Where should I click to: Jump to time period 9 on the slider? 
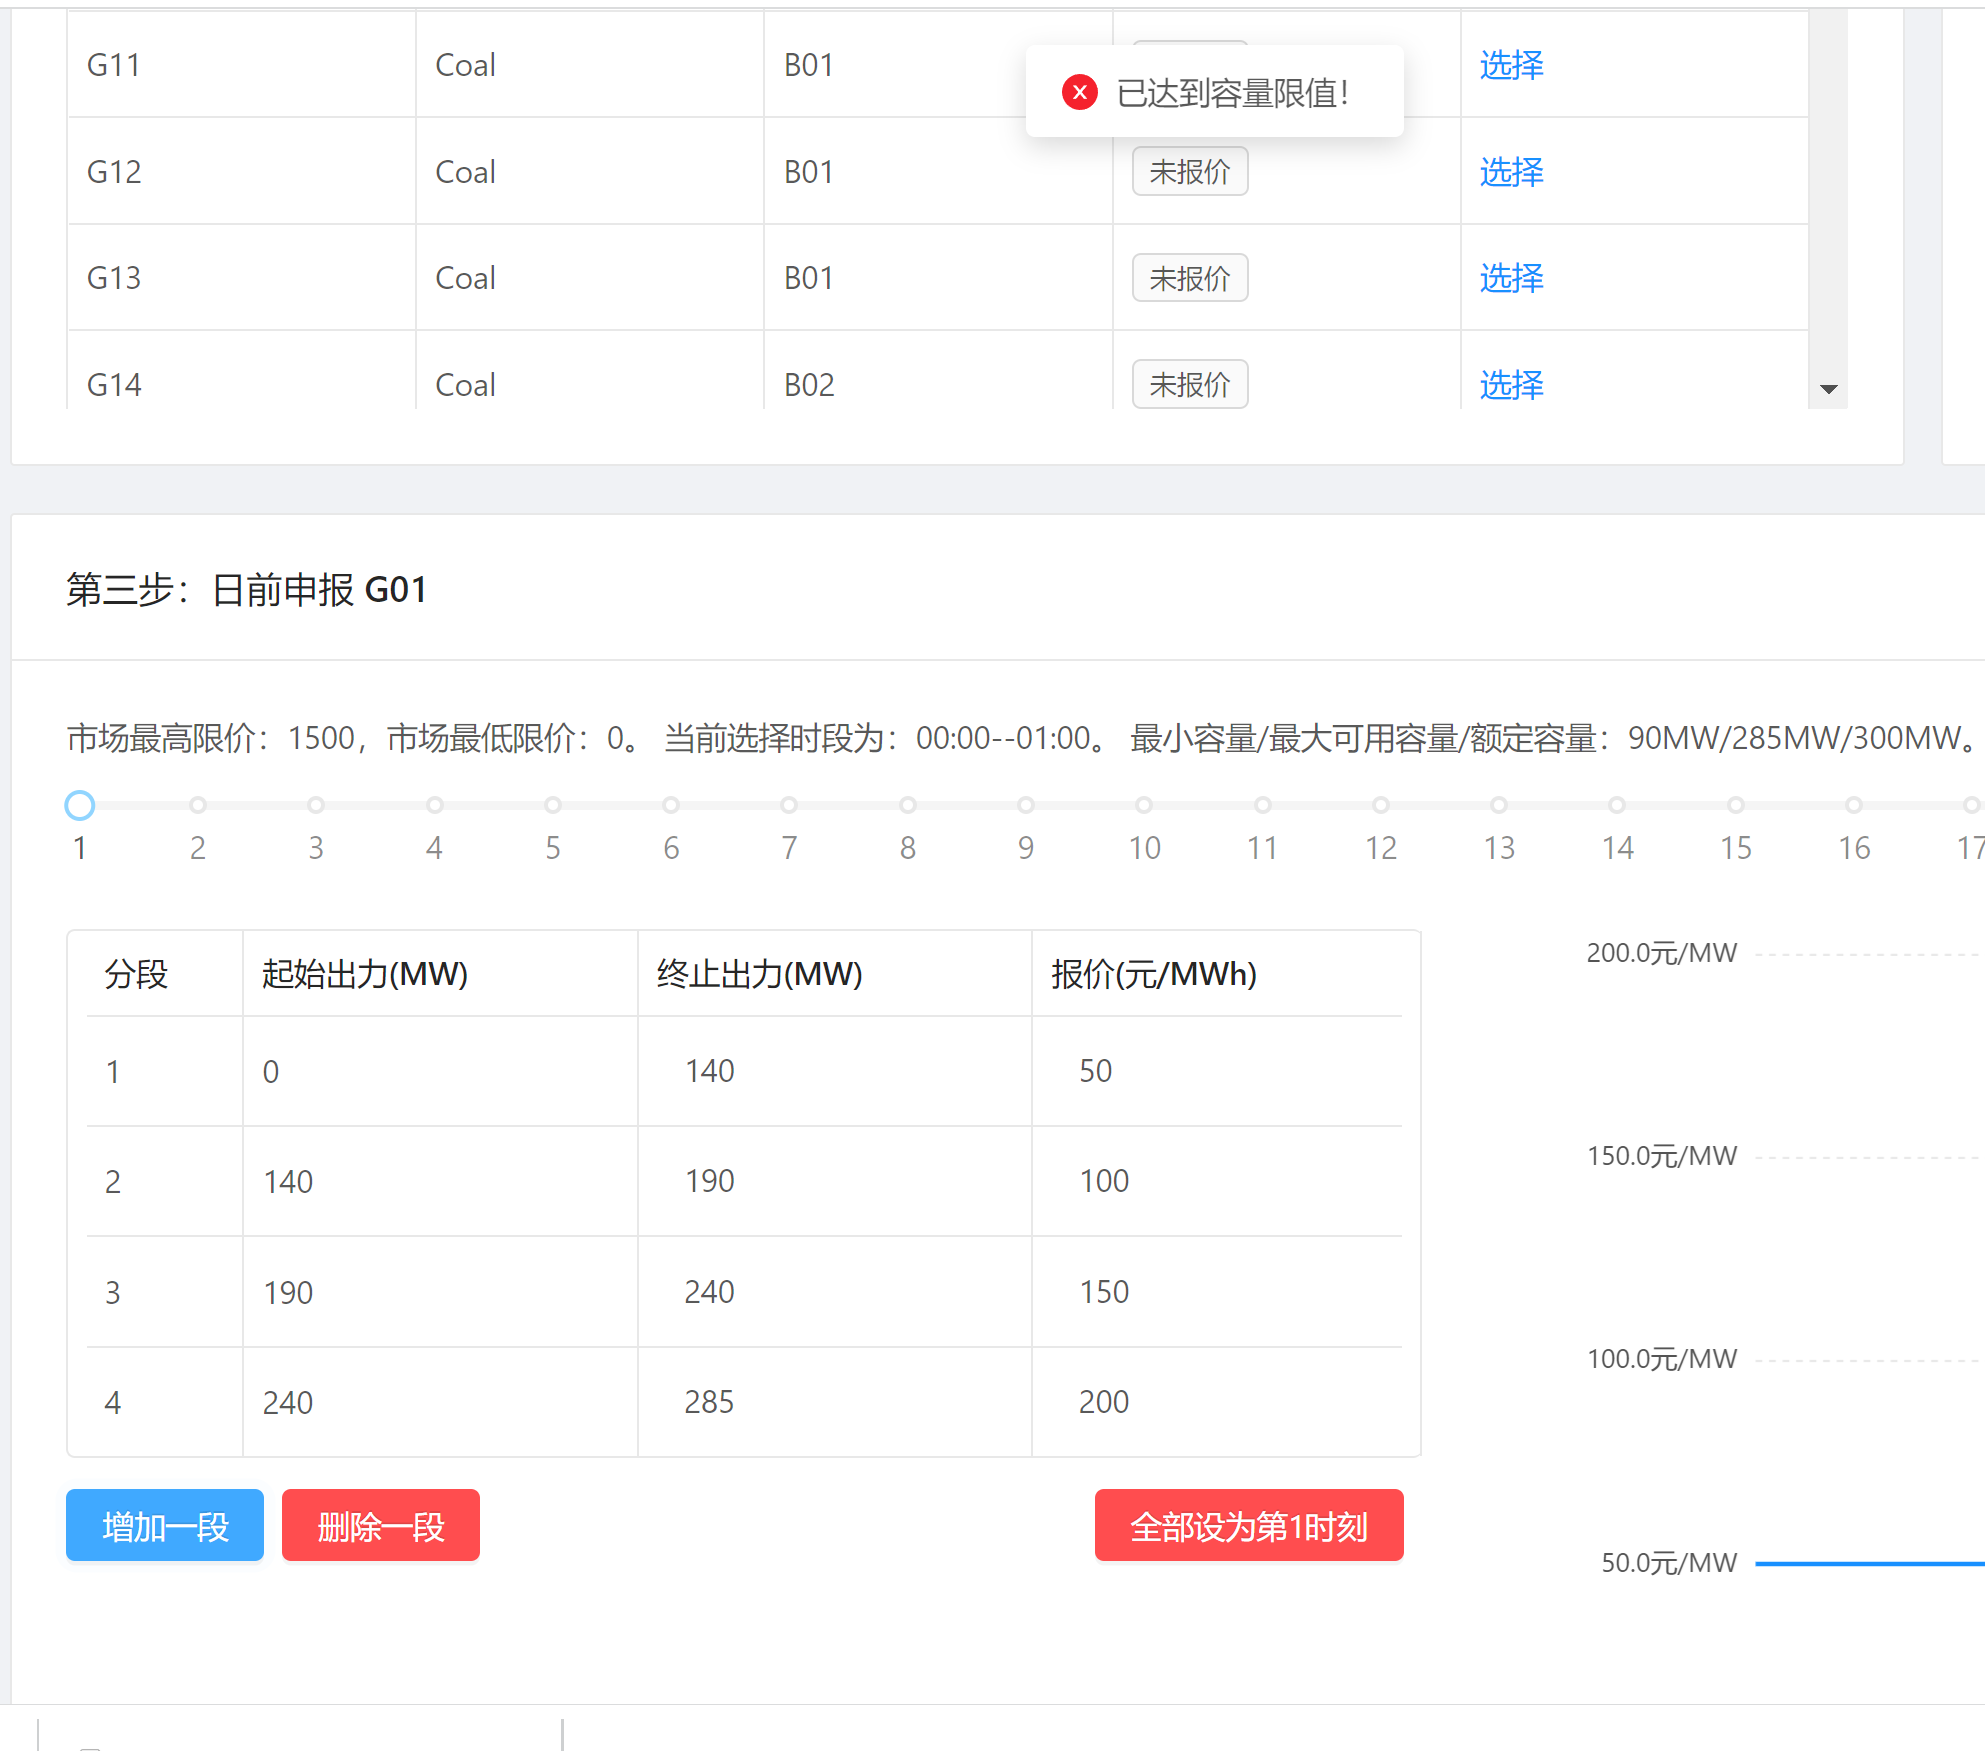click(x=1026, y=805)
